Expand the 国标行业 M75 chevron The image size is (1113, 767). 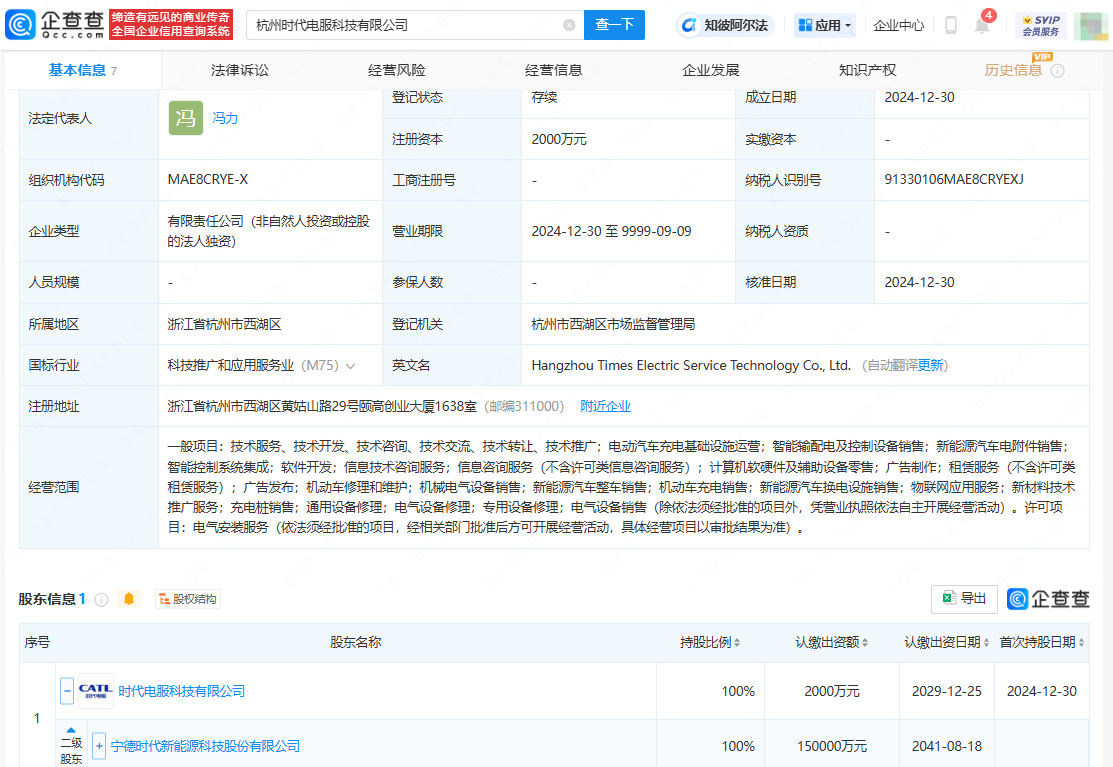[x=350, y=366]
